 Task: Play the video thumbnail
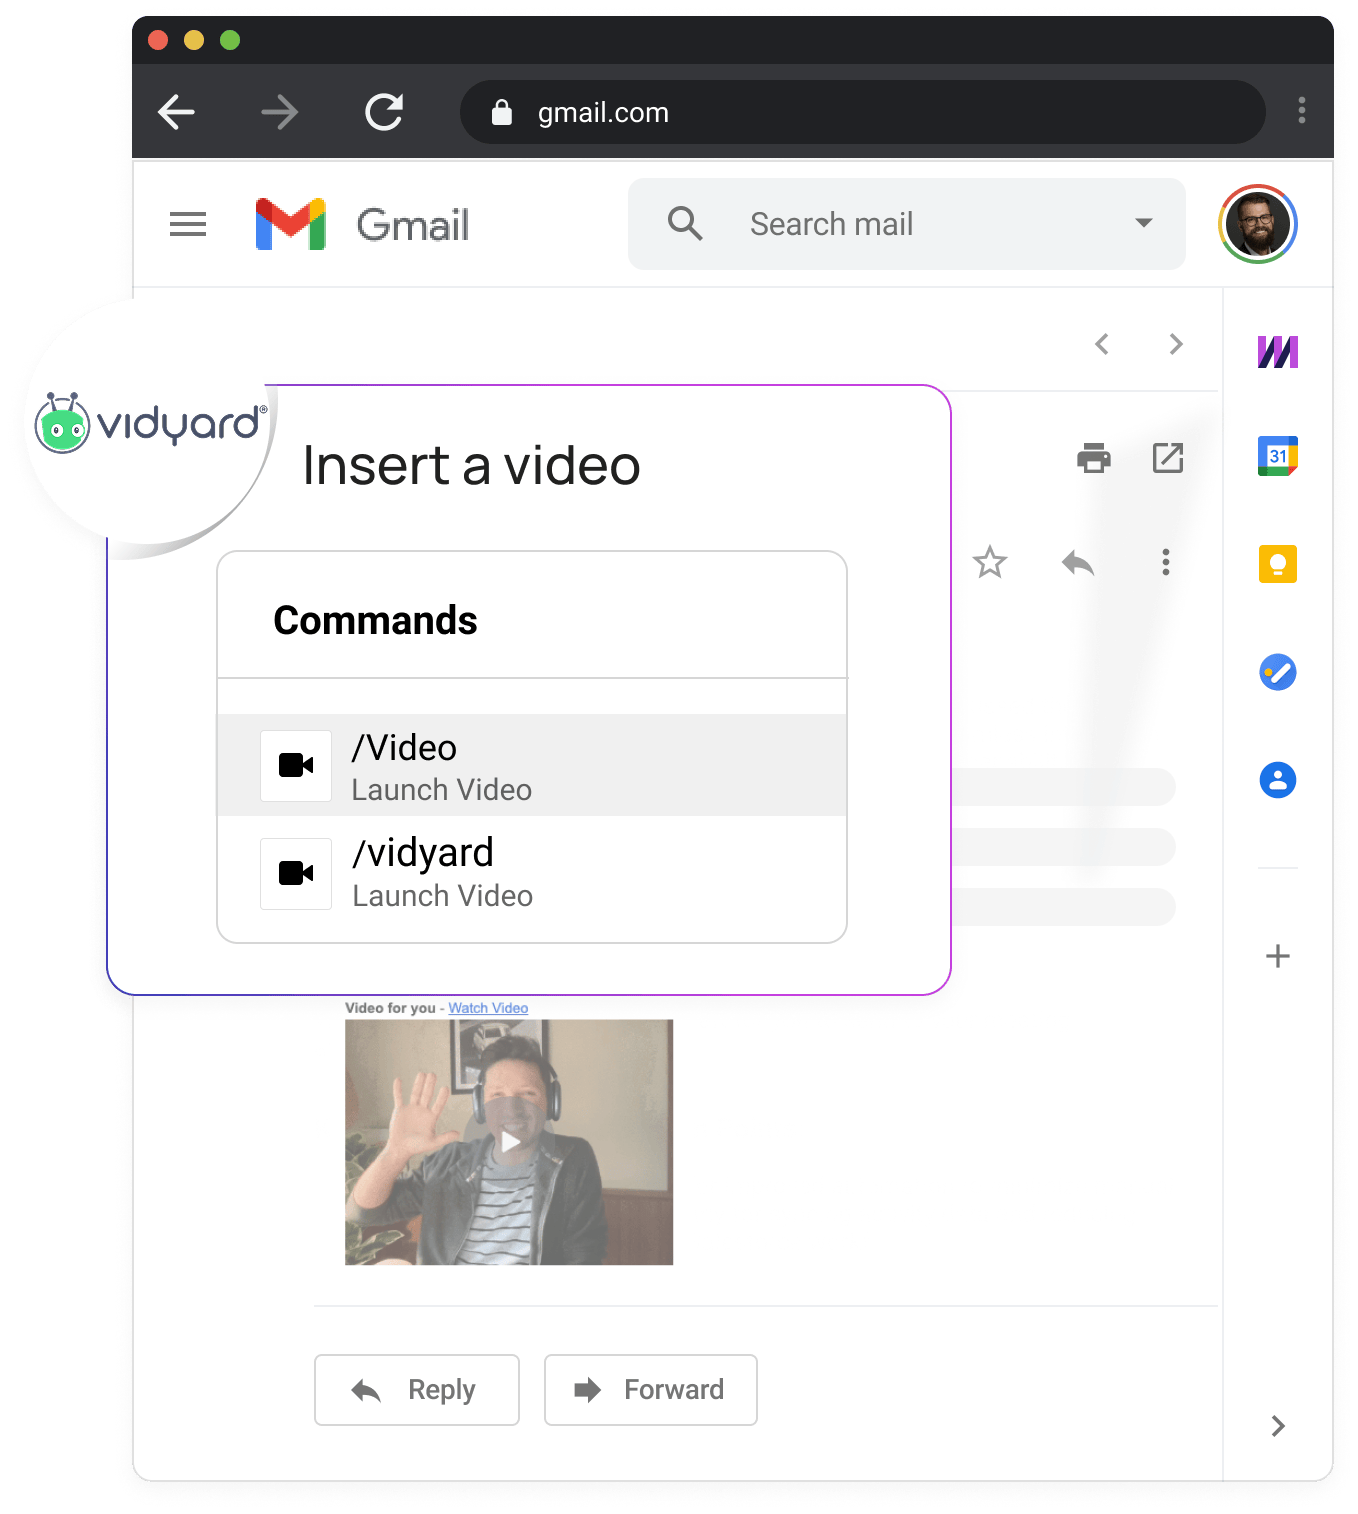509,1142
